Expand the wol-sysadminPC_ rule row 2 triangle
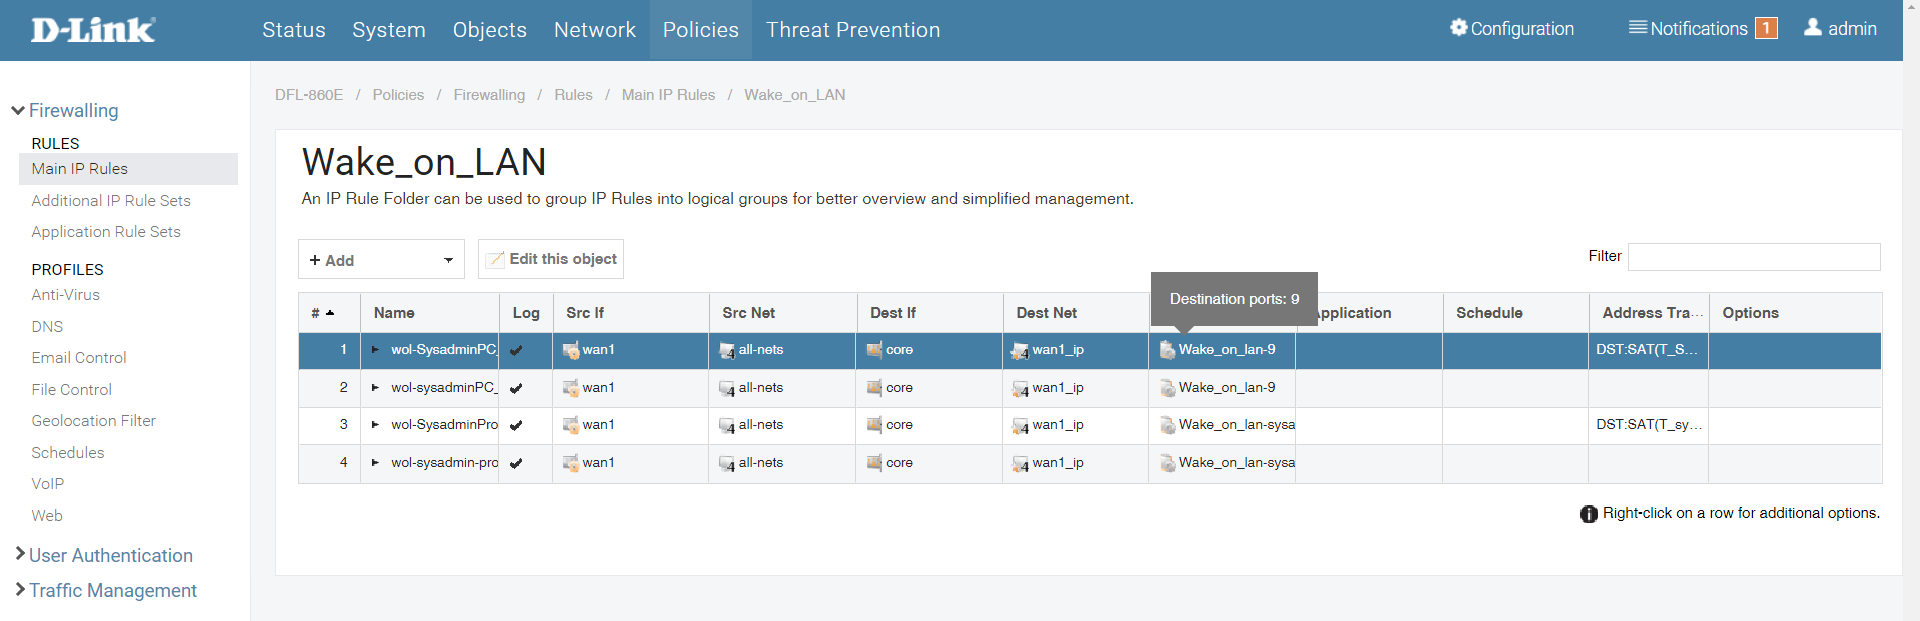The image size is (1920, 621). pos(375,388)
